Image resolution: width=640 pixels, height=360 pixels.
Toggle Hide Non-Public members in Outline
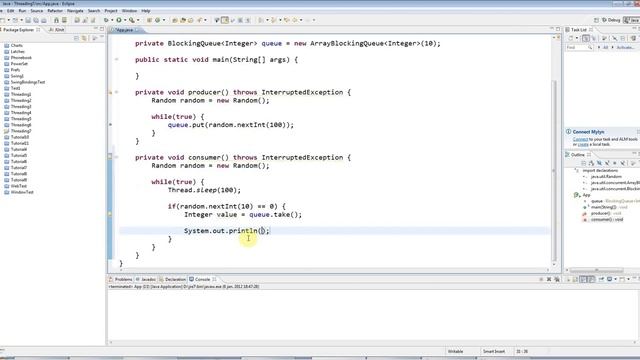tap(614, 163)
